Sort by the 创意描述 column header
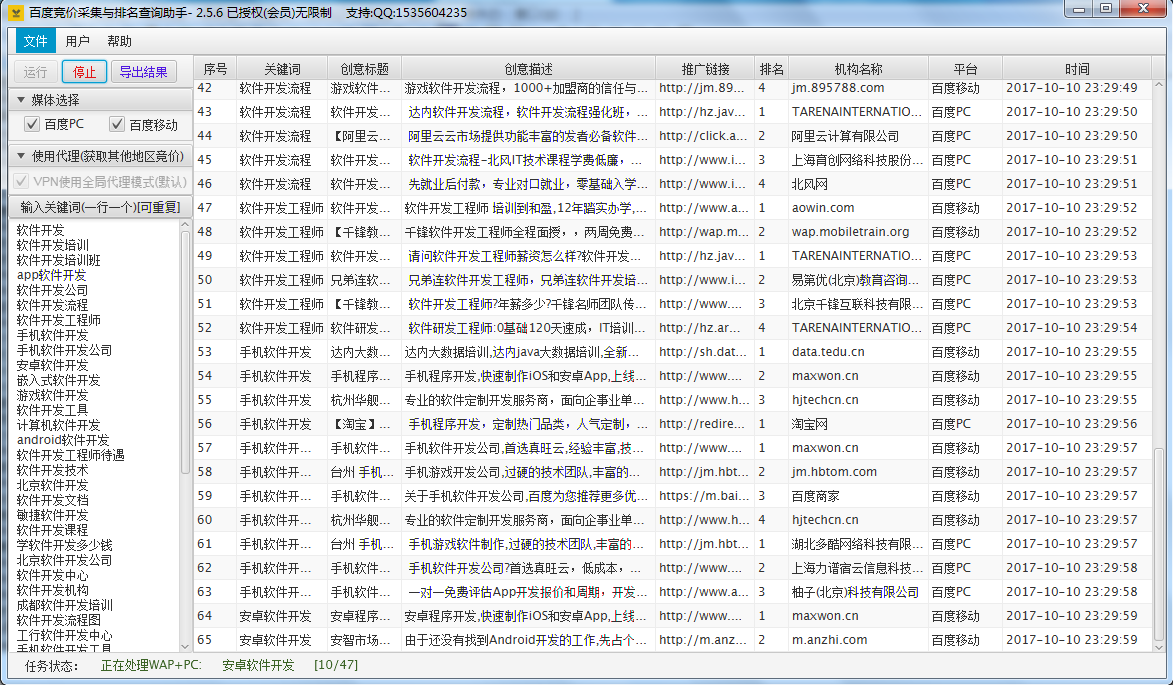The width and height of the screenshot is (1173, 685). point(528,69)
